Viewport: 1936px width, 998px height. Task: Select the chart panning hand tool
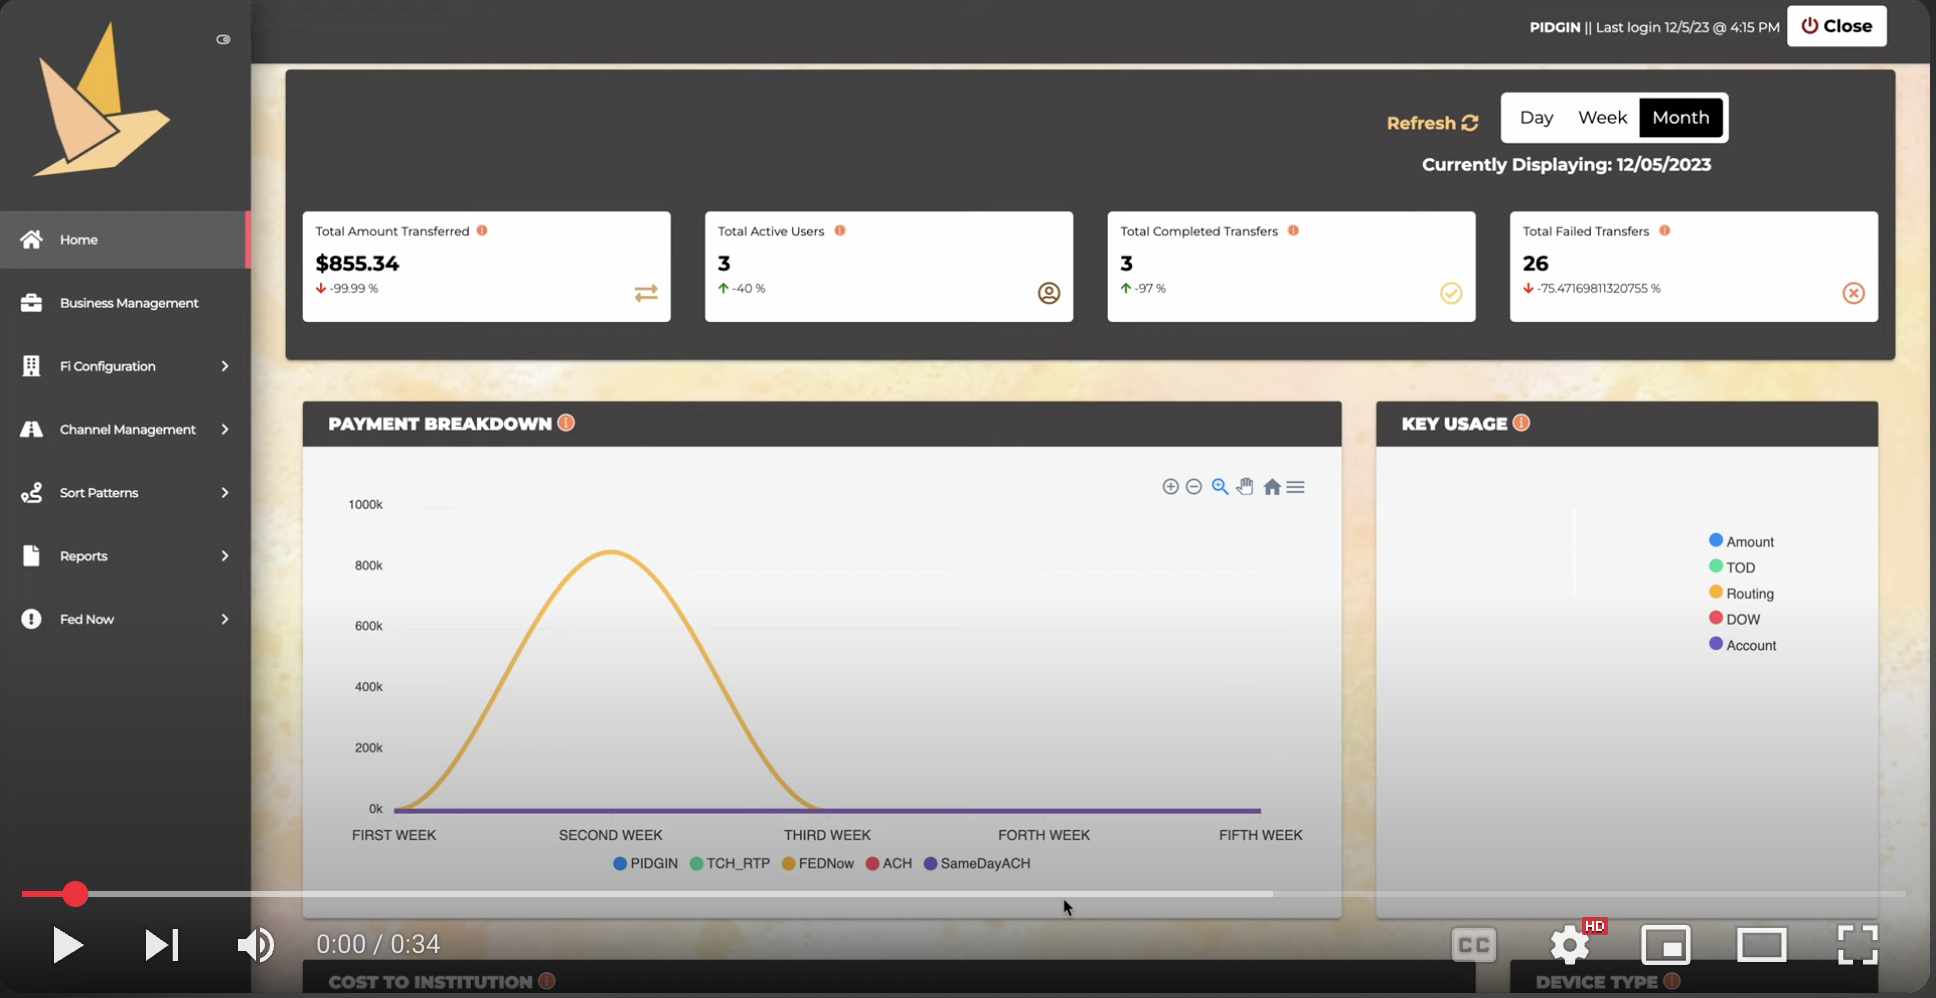pos(1245,486)
